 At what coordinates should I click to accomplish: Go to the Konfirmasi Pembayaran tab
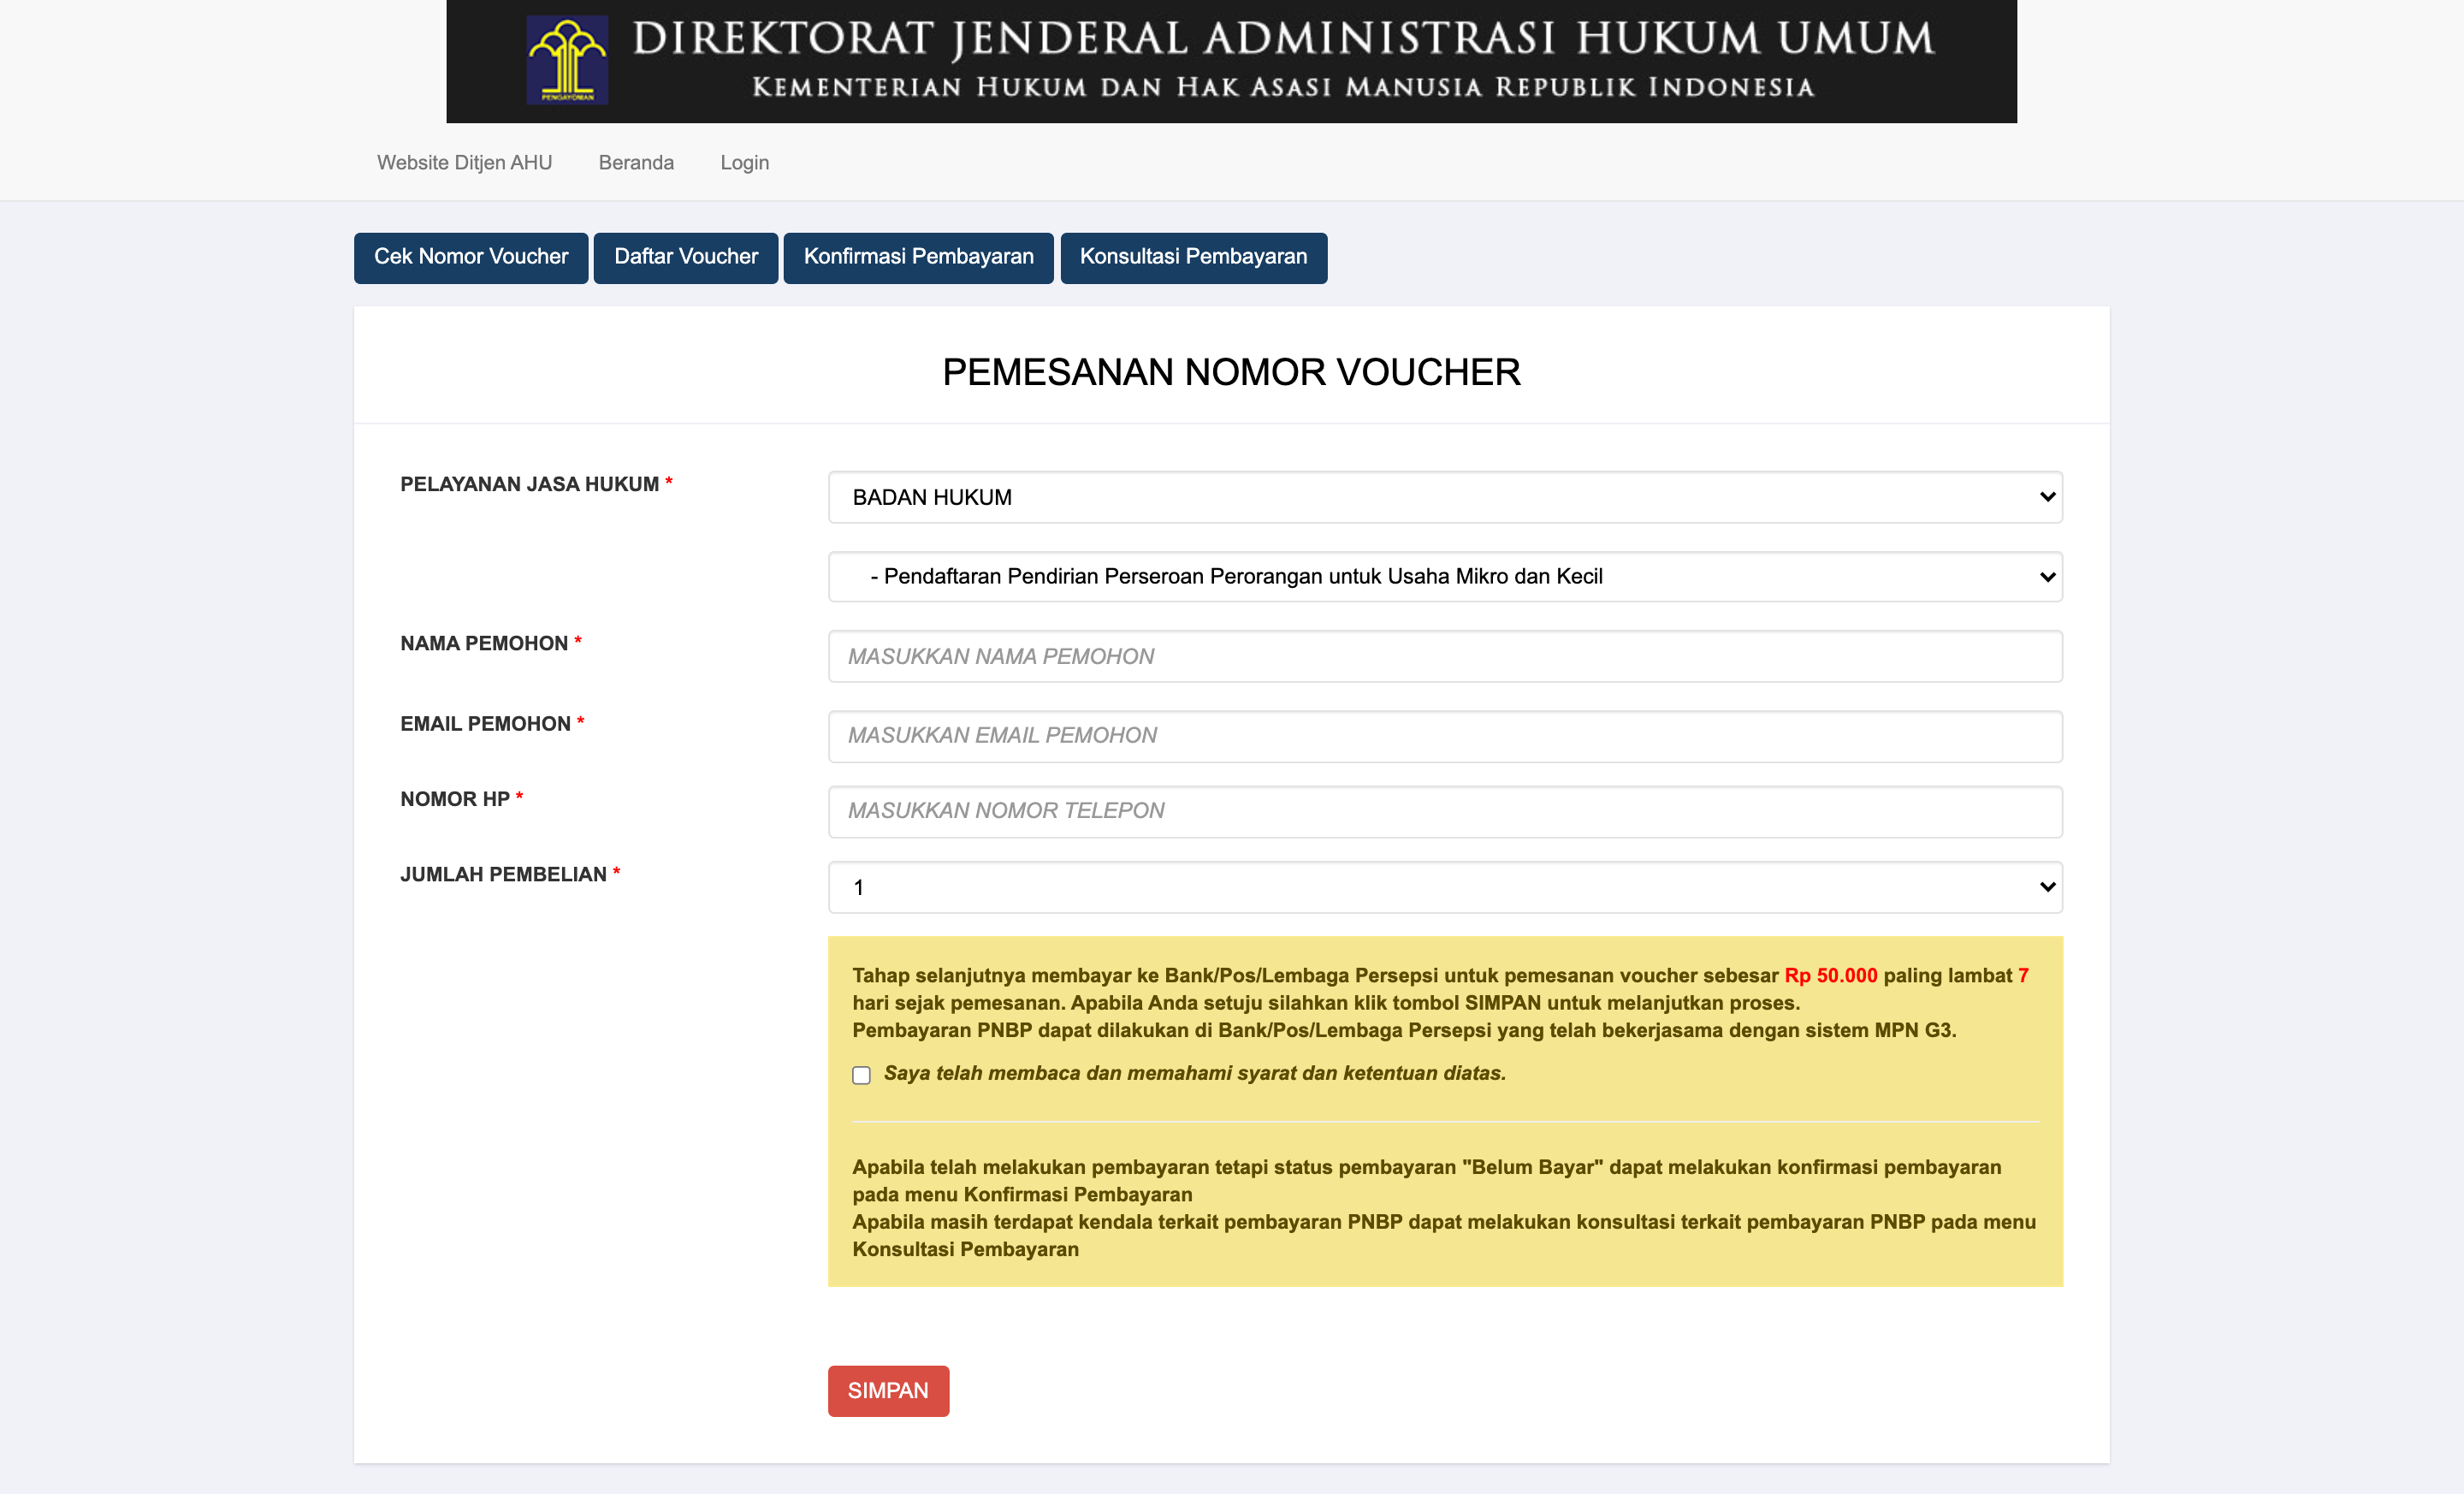[918, 257]
